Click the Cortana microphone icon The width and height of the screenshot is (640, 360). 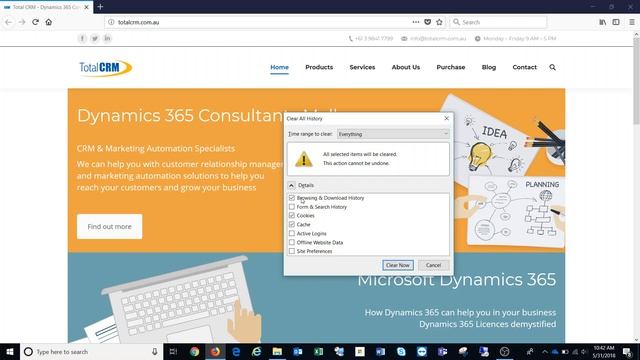[155, 351]
